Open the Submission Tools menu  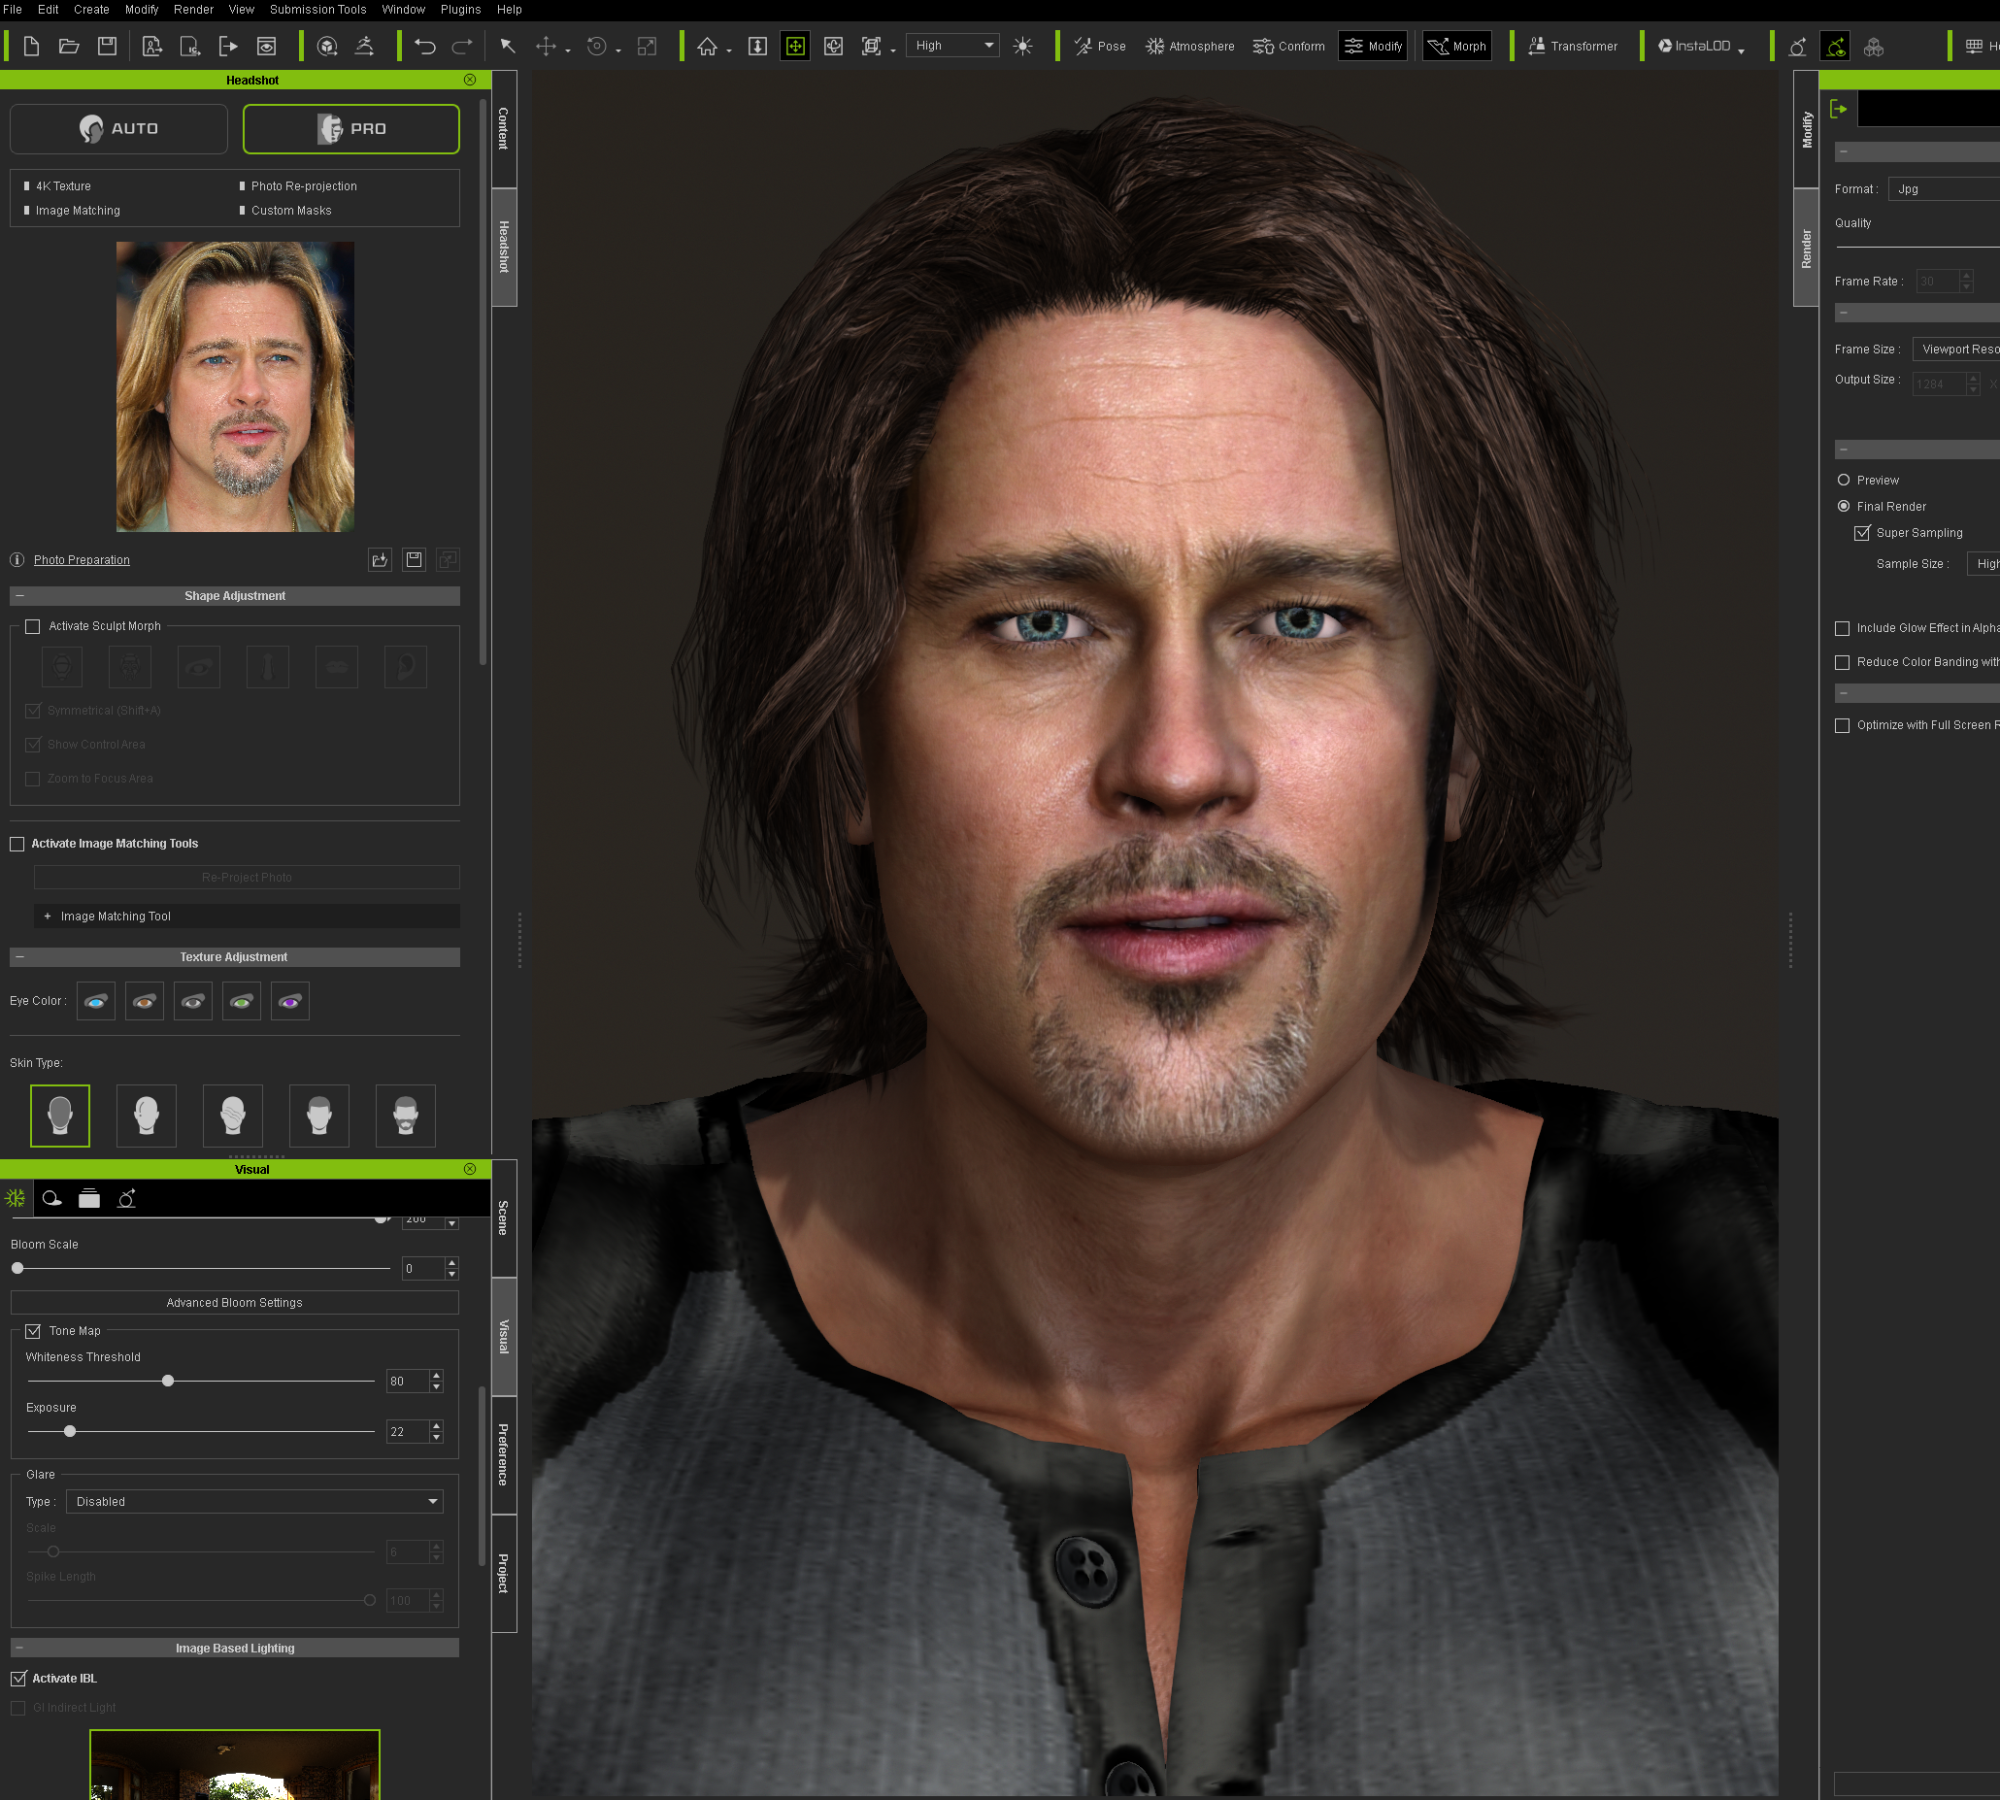click(x=318, y=9)
